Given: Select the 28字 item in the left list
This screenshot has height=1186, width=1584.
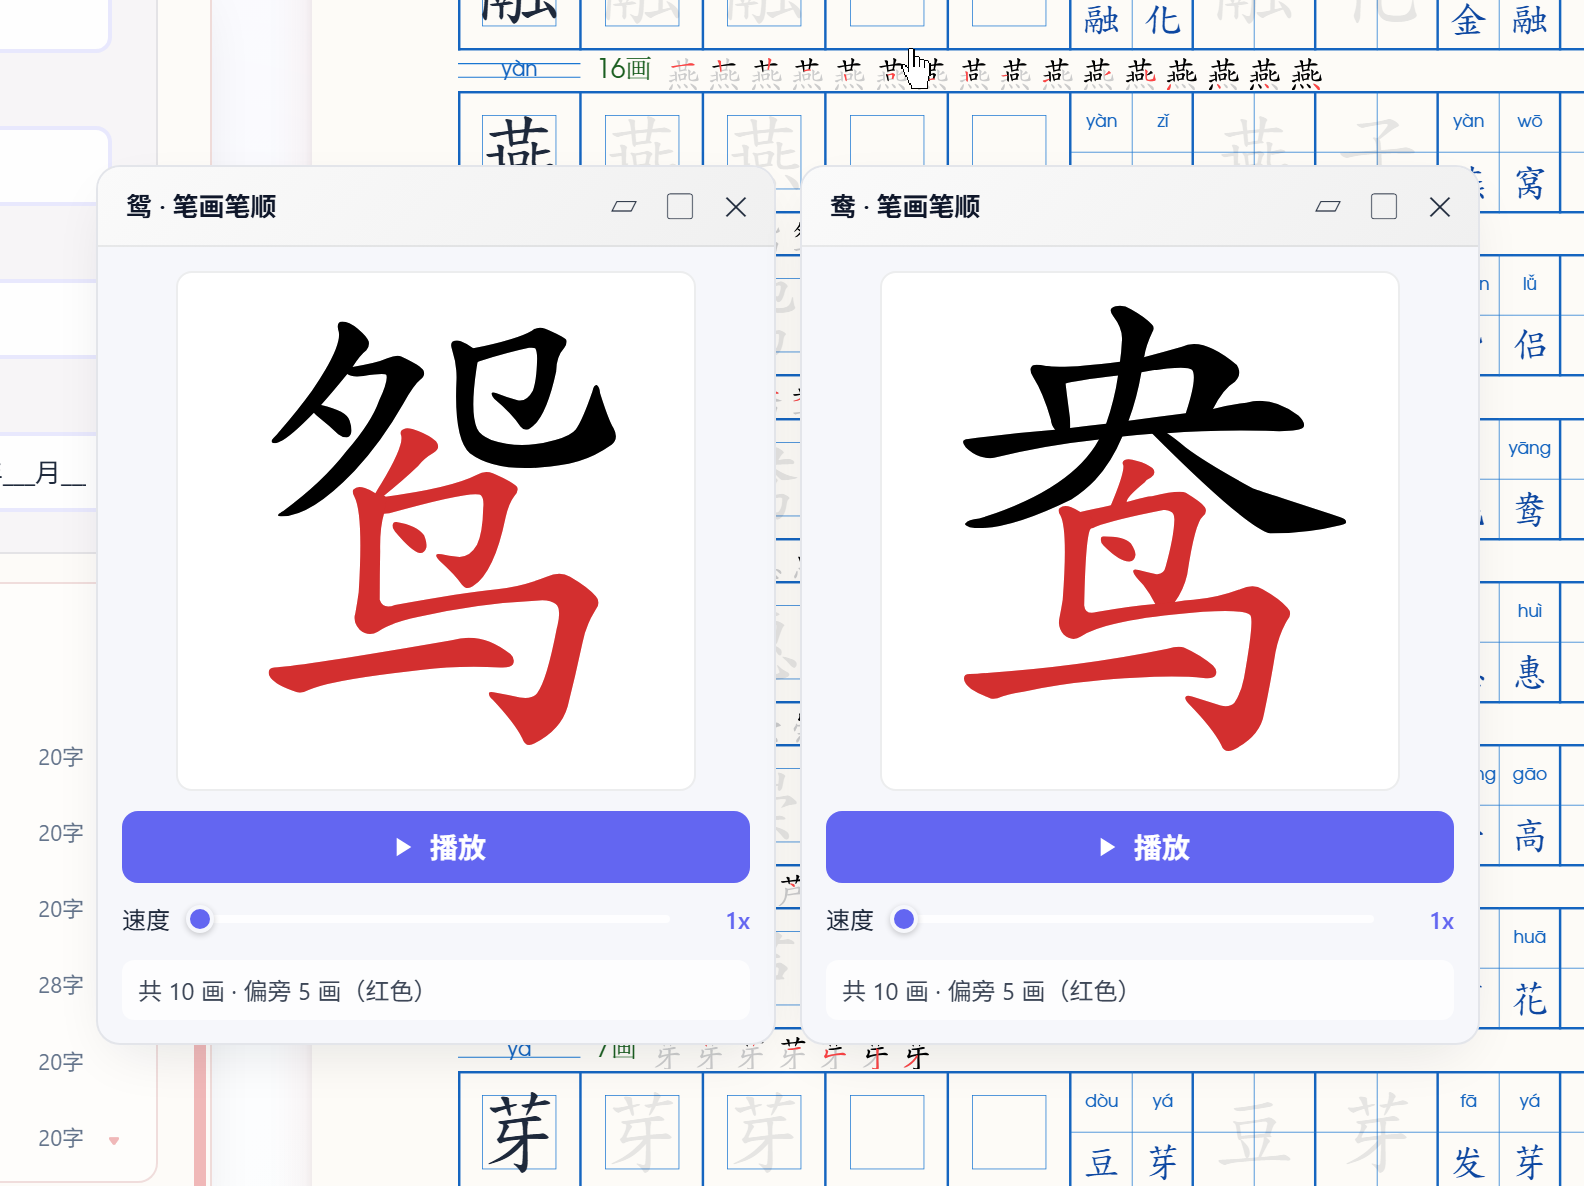Looking at the screenshot, I should pos(61,985).
